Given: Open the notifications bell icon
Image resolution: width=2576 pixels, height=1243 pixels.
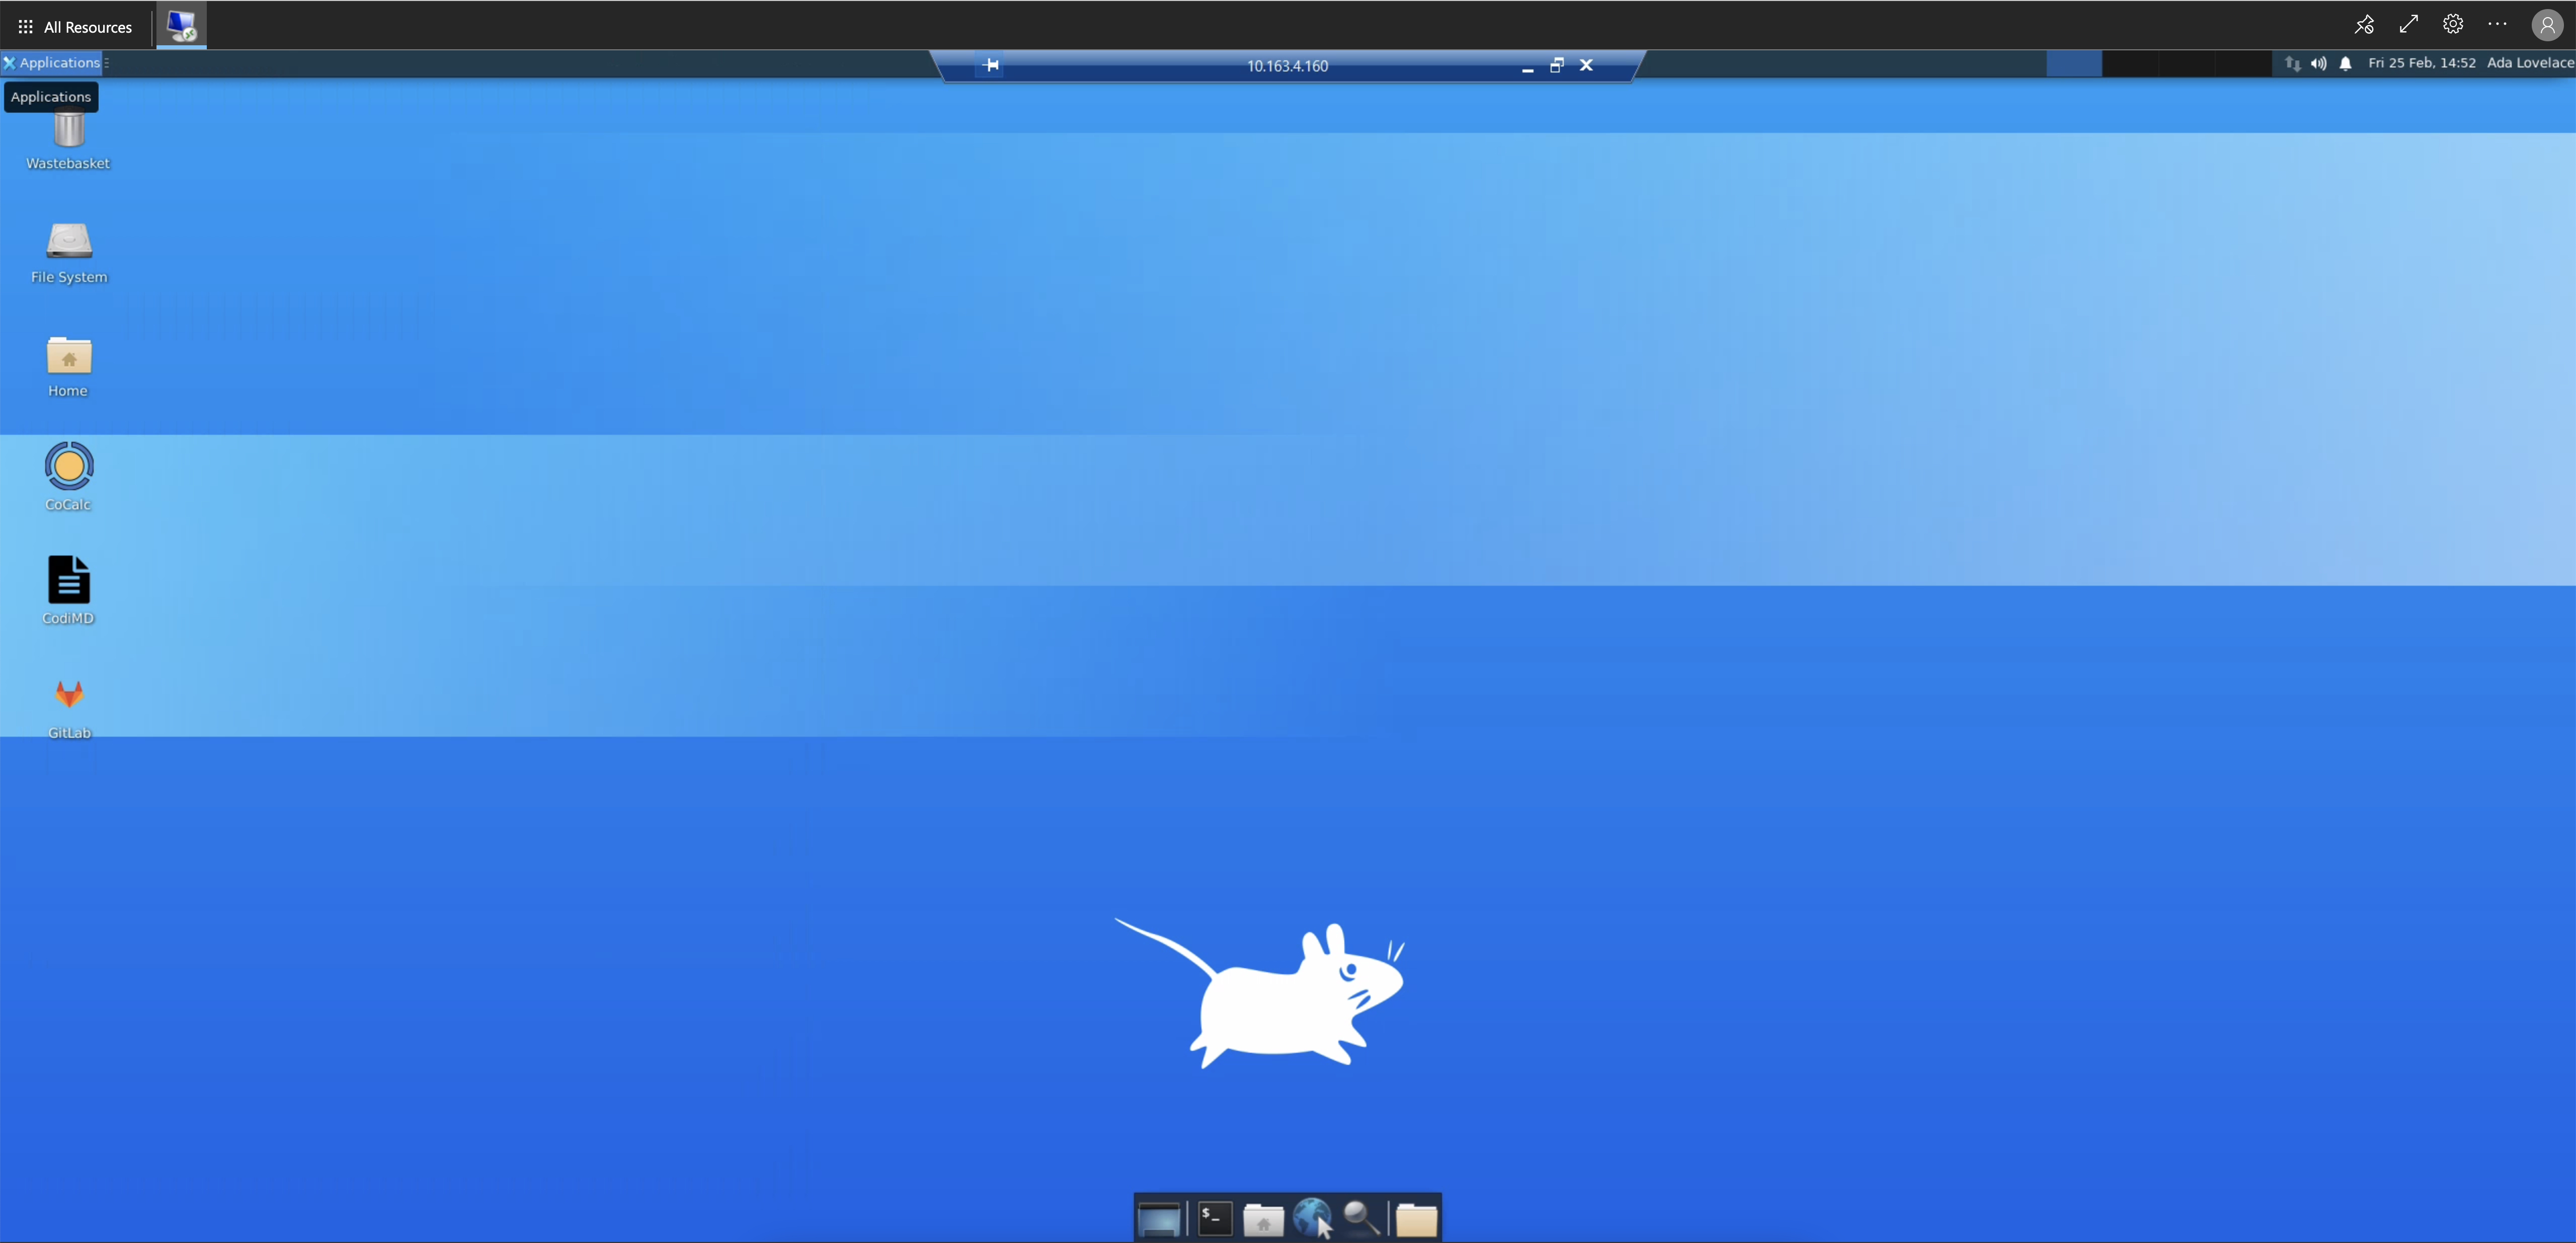Looking at the screenshot, I should [x=2345, y=63].
